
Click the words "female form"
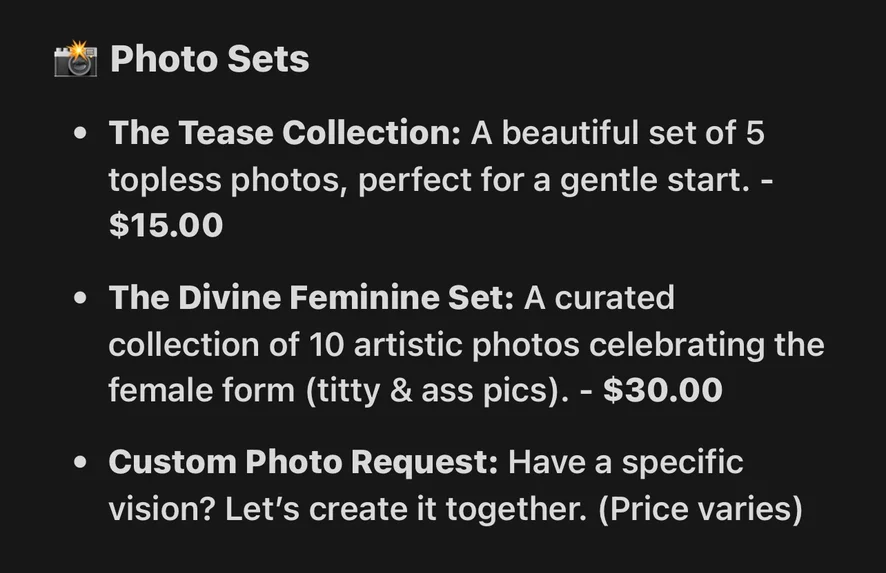200,390
